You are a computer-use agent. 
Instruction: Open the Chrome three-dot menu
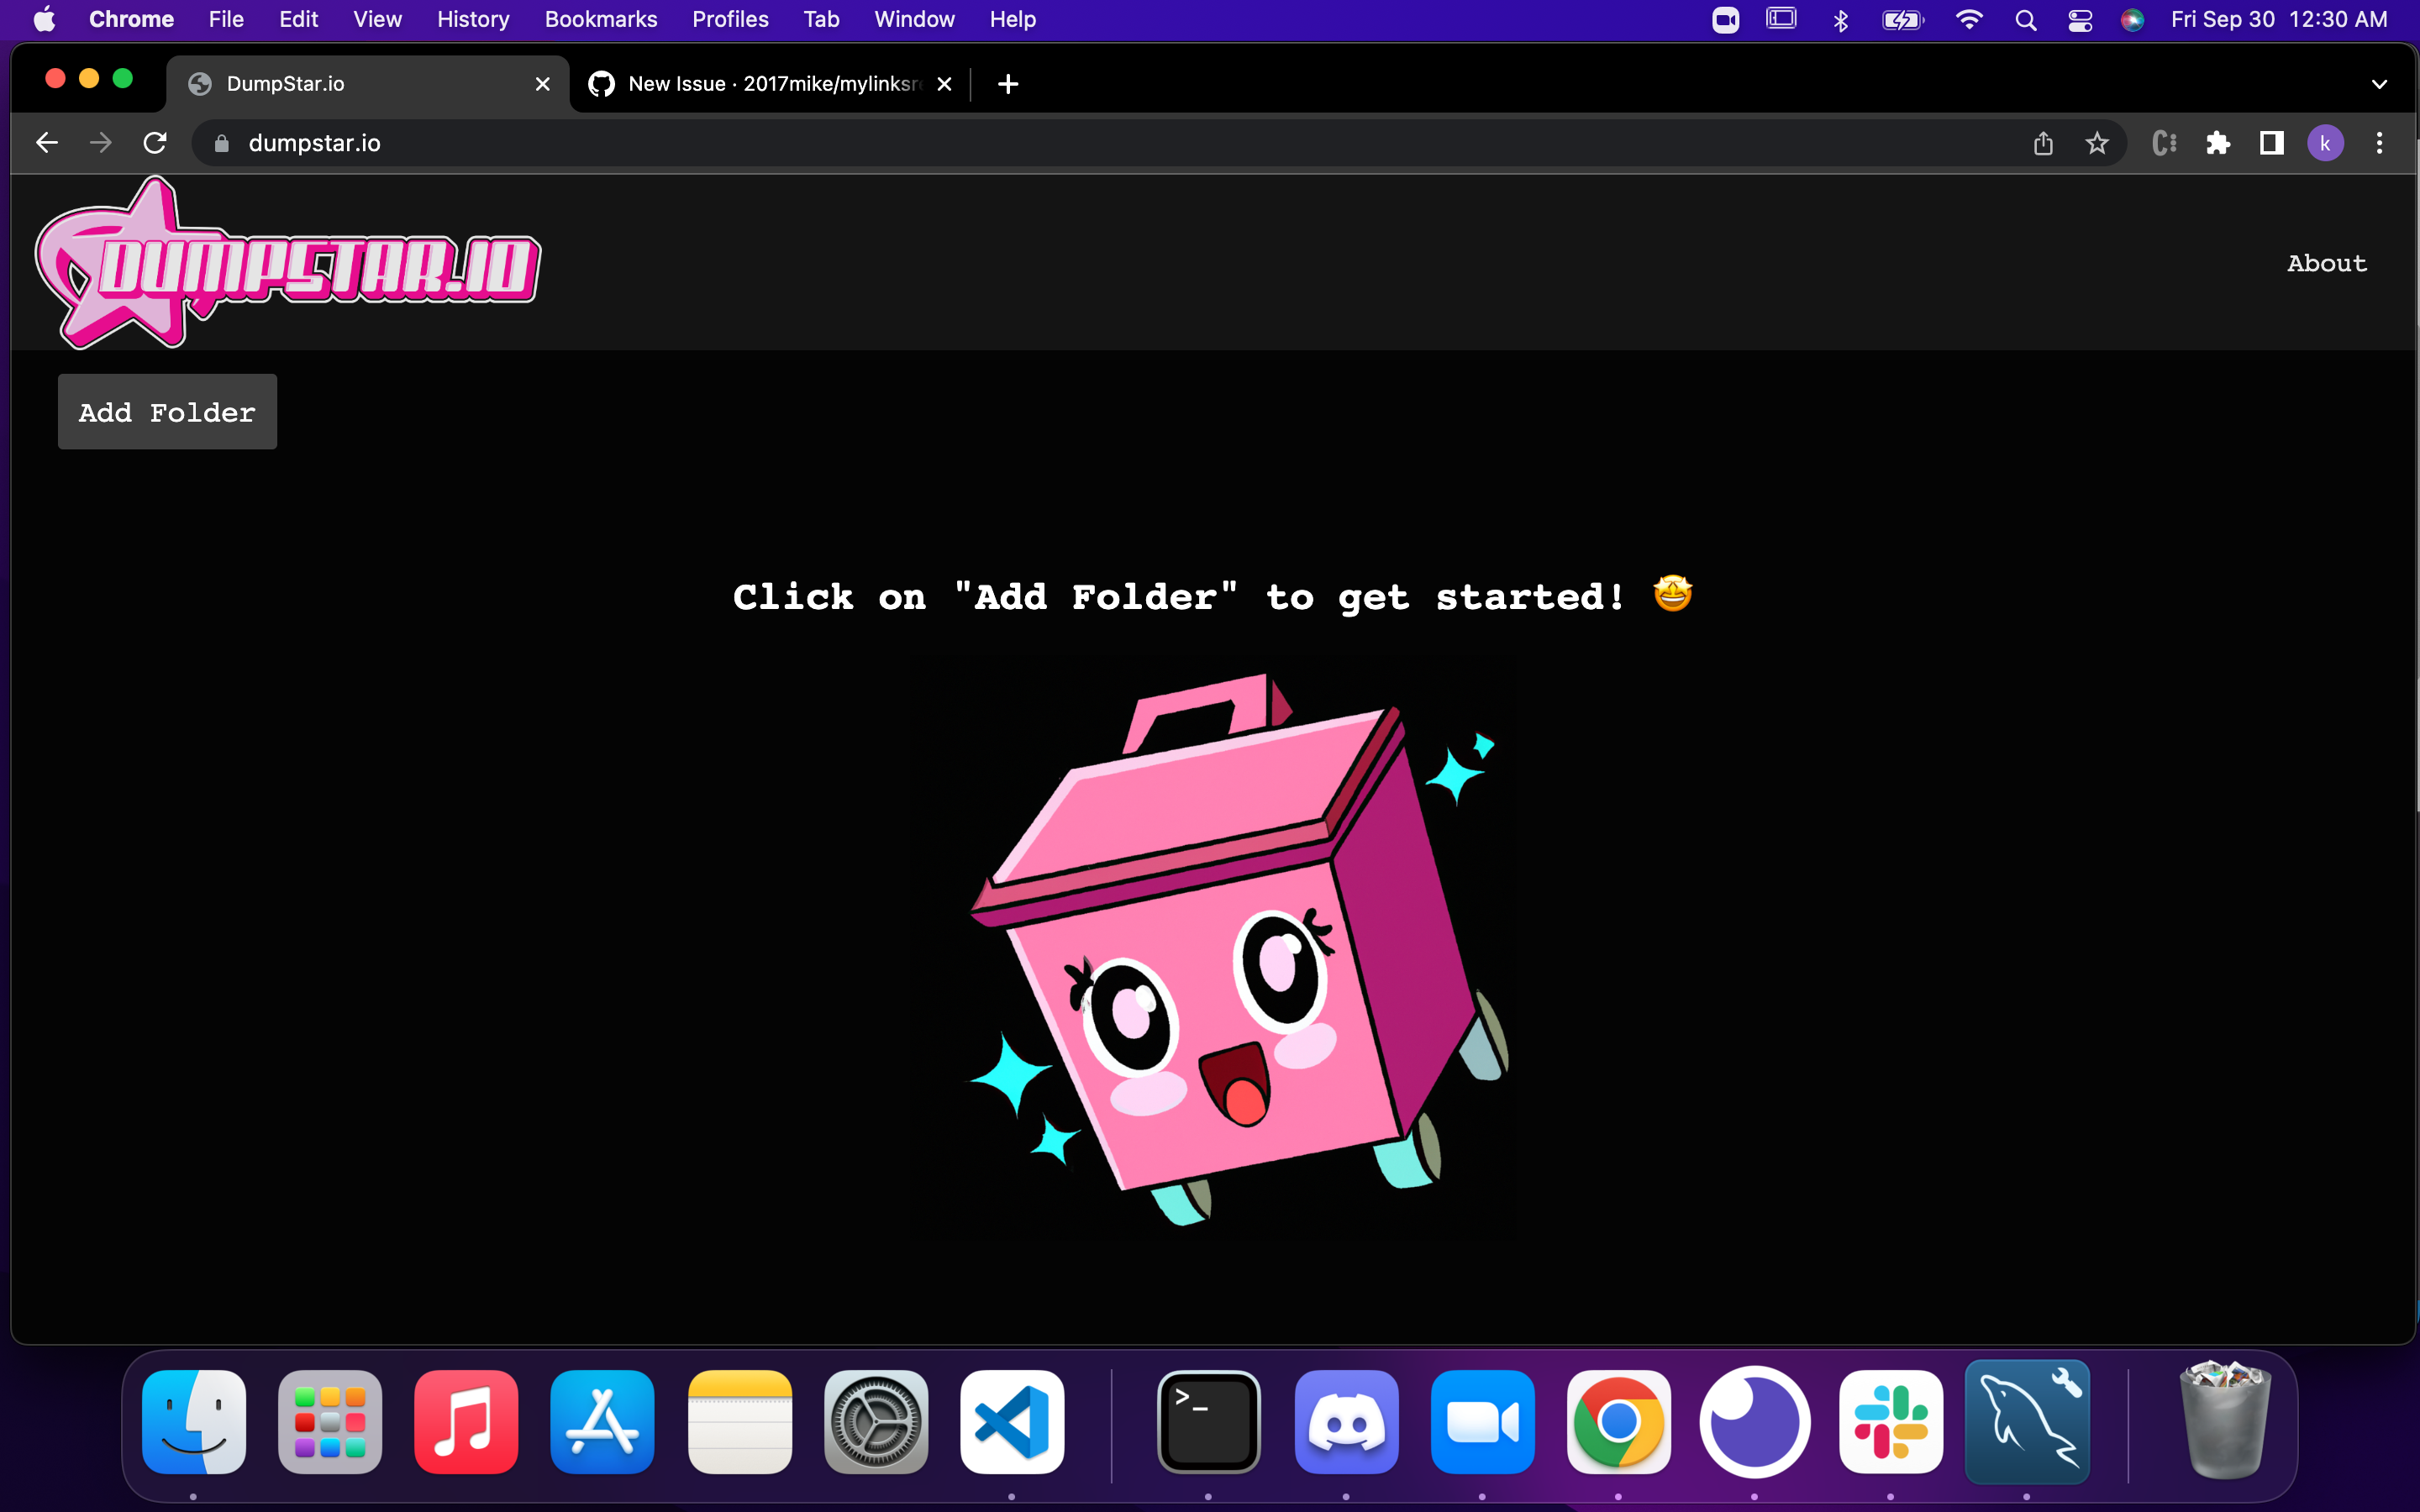(2379, 143)
